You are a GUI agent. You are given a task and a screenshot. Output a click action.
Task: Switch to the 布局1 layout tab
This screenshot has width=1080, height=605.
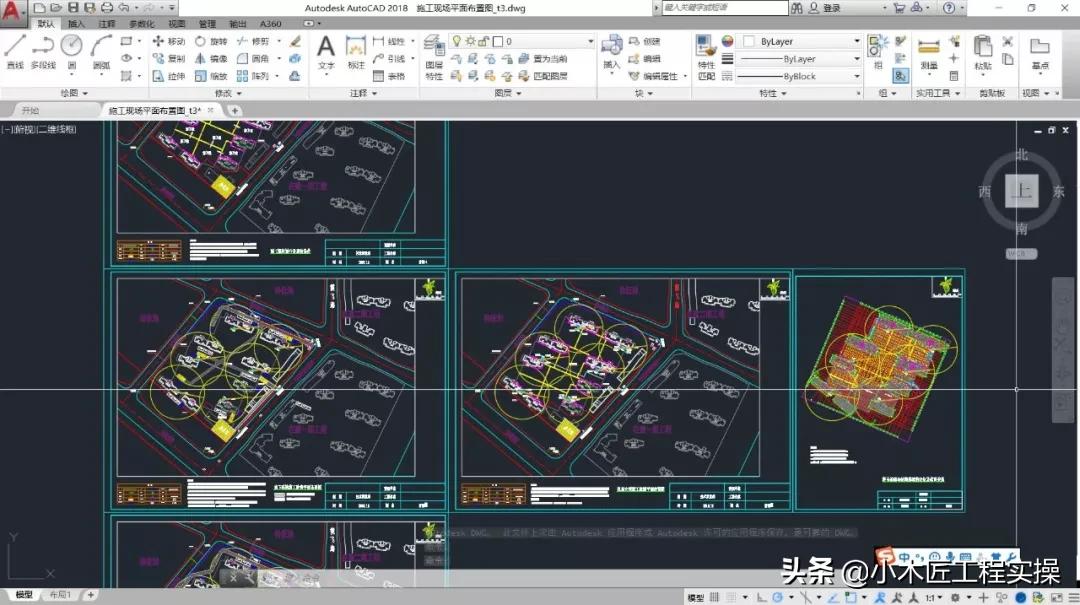pyautogui.click(x=60, y=596)
